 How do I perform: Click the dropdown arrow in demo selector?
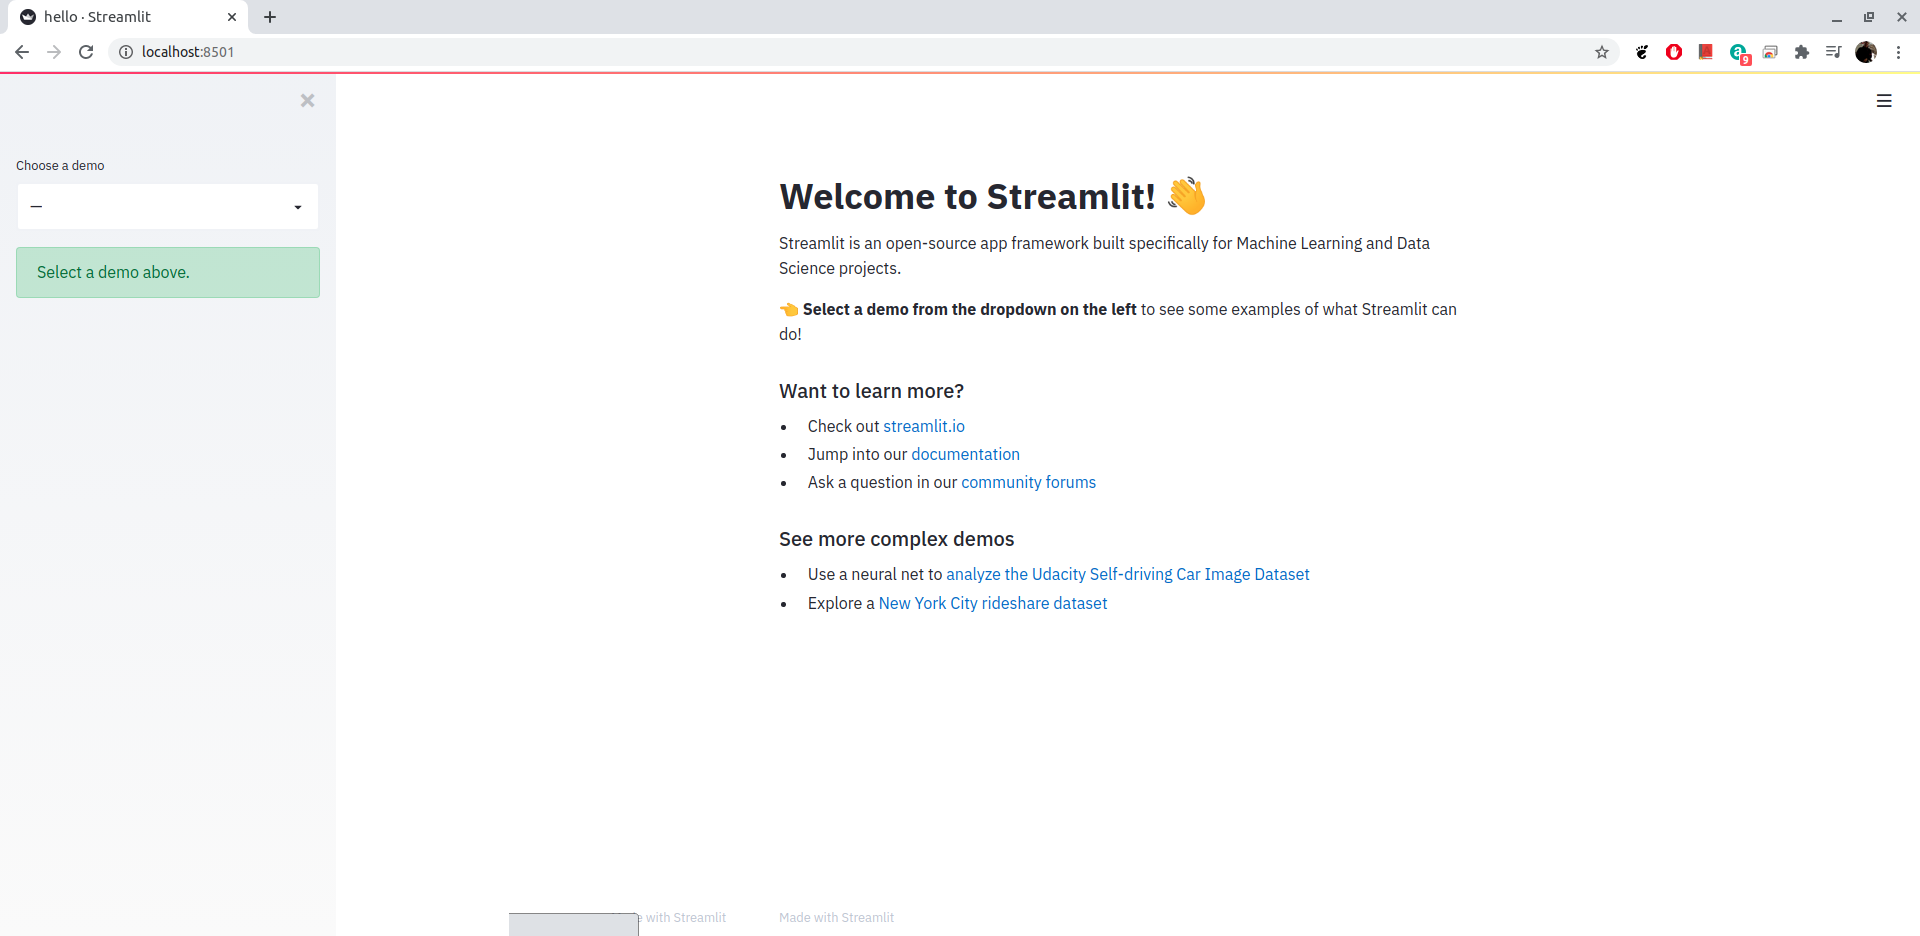coord(298,207)
